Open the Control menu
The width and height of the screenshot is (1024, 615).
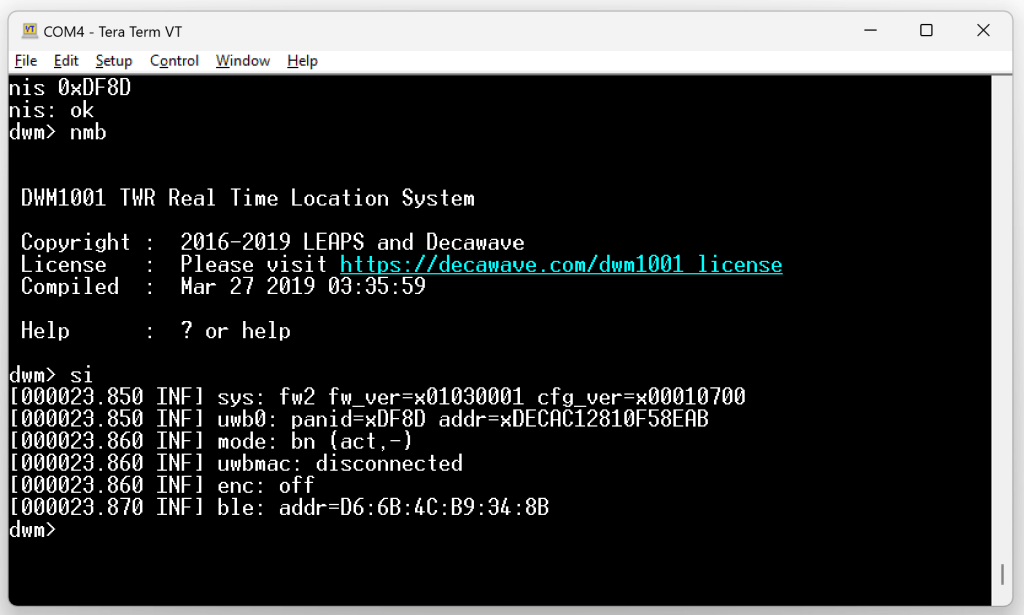(x=174, y=61)
